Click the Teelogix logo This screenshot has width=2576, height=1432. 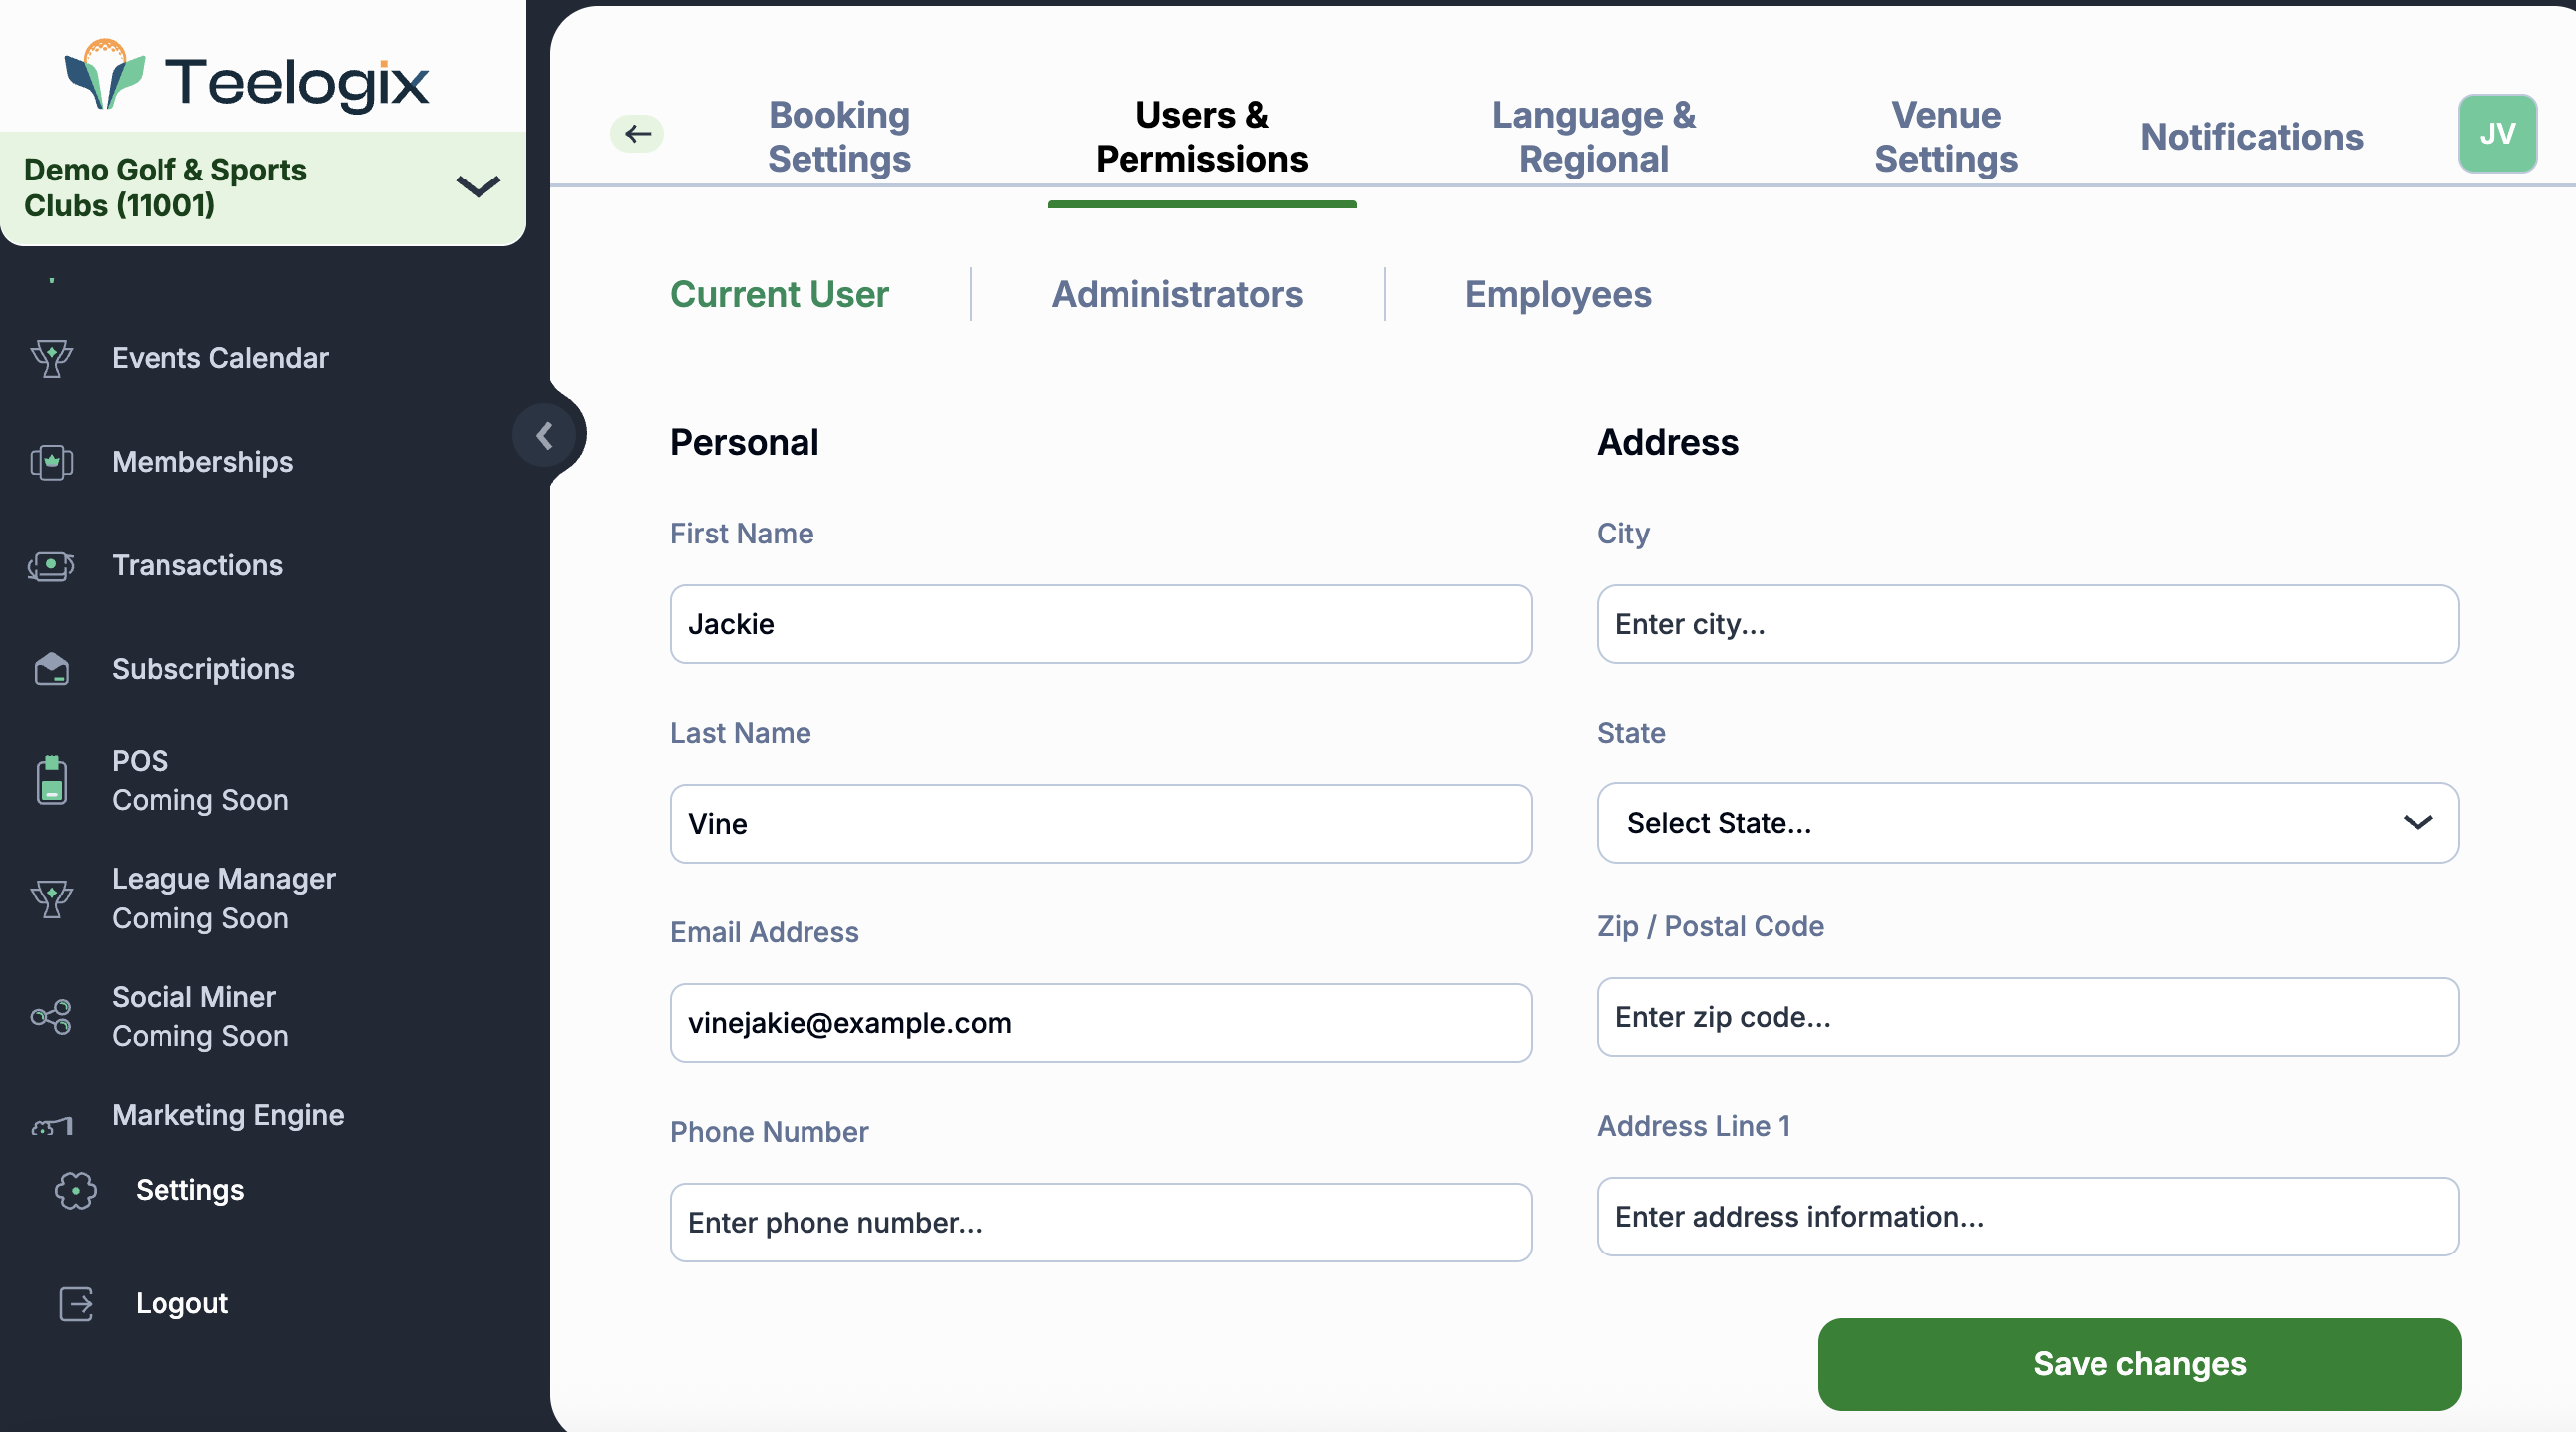click(246, 75)
